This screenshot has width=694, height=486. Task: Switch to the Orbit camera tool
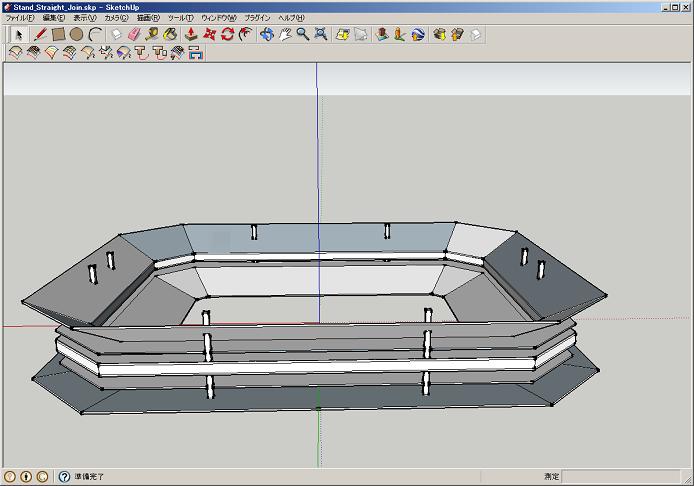coord(267,34)
